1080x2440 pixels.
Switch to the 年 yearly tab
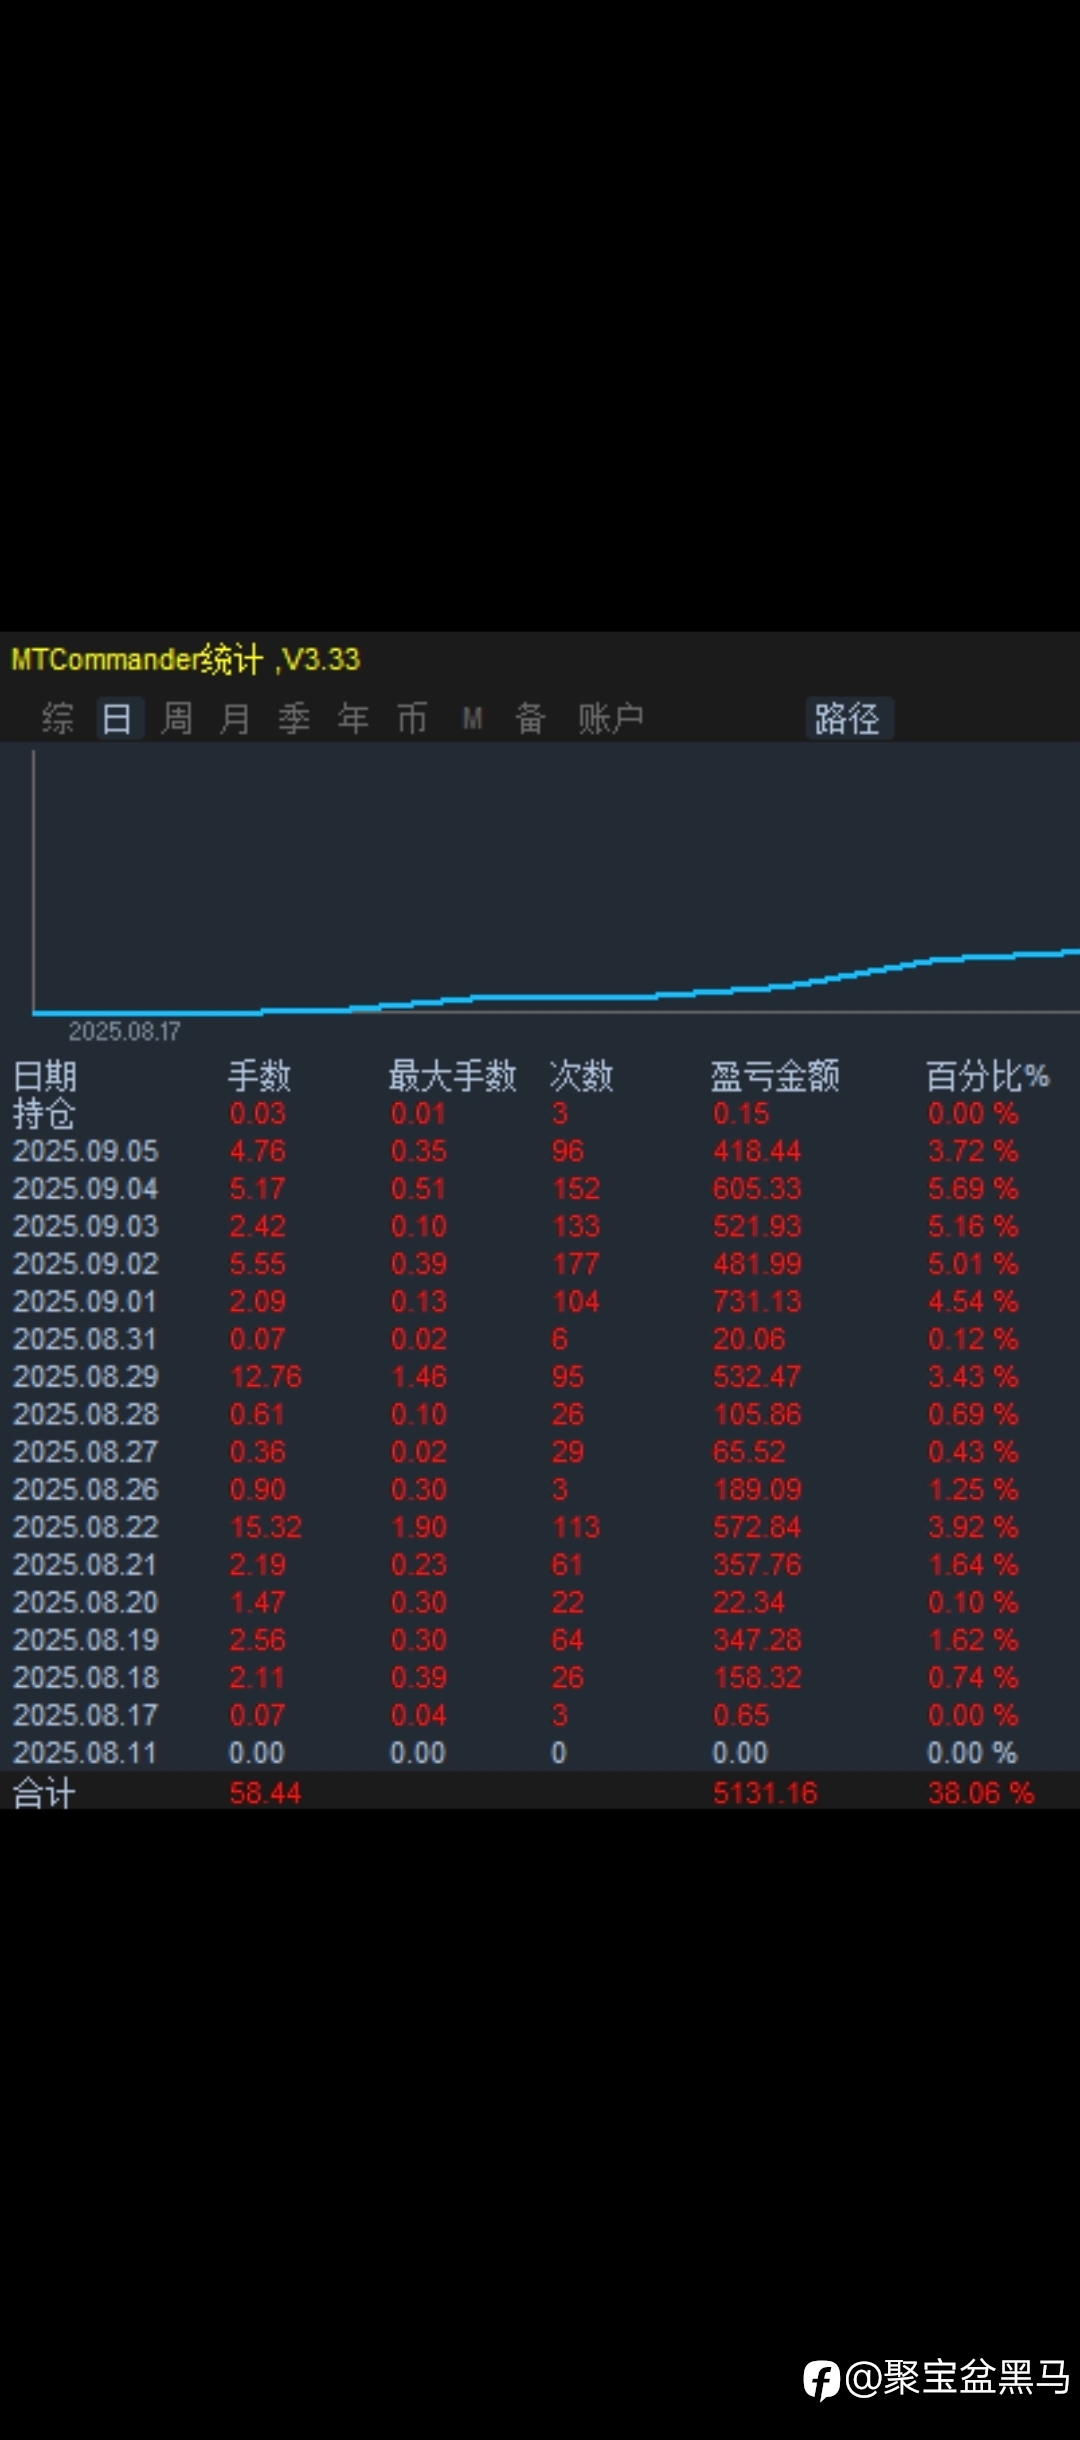tap(353, 718)
